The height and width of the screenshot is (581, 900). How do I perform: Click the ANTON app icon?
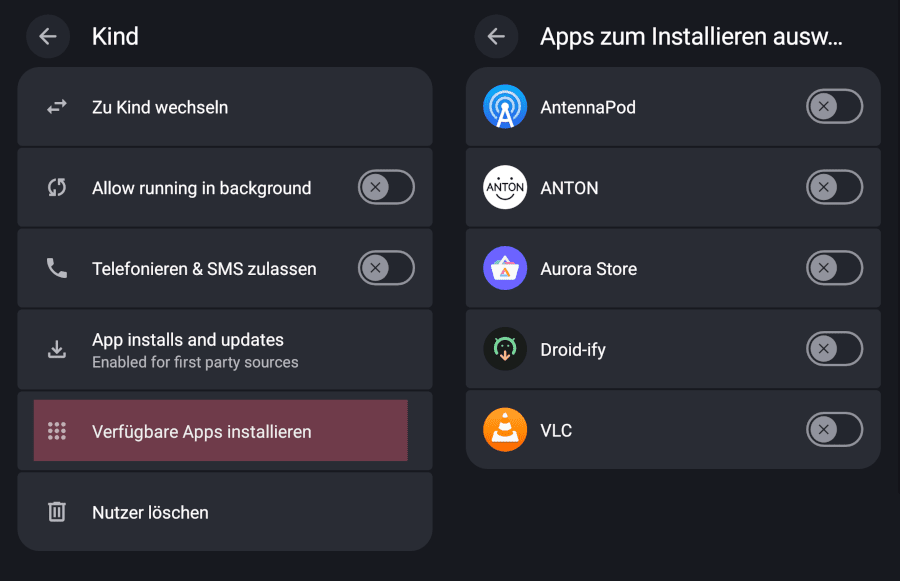[505, 188]
